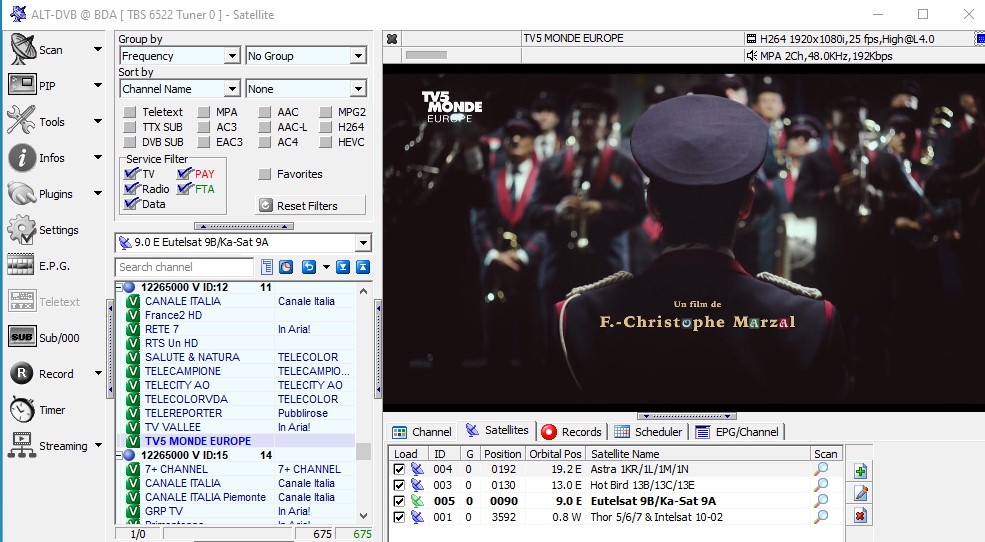This screenshot has height=542, width=985.
Task: Click the Infos icon
Action: [x=22, y=158]
